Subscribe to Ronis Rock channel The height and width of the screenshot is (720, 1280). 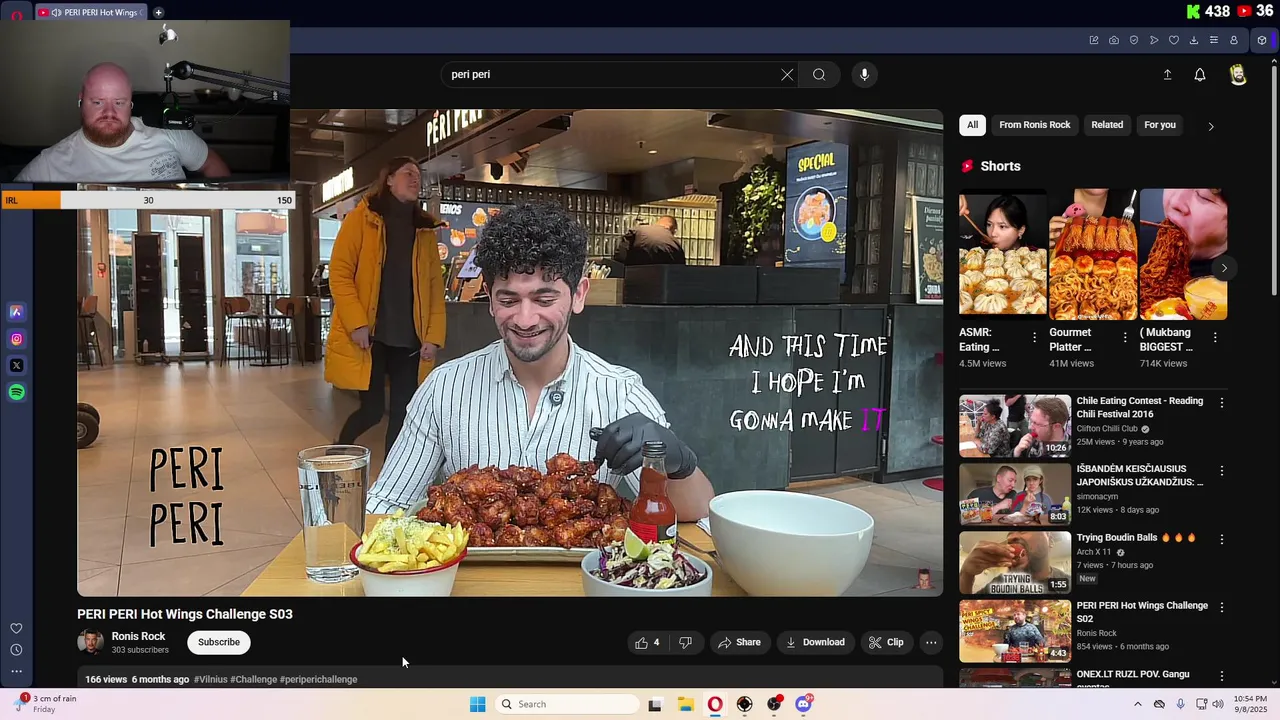tap(219, 642)
